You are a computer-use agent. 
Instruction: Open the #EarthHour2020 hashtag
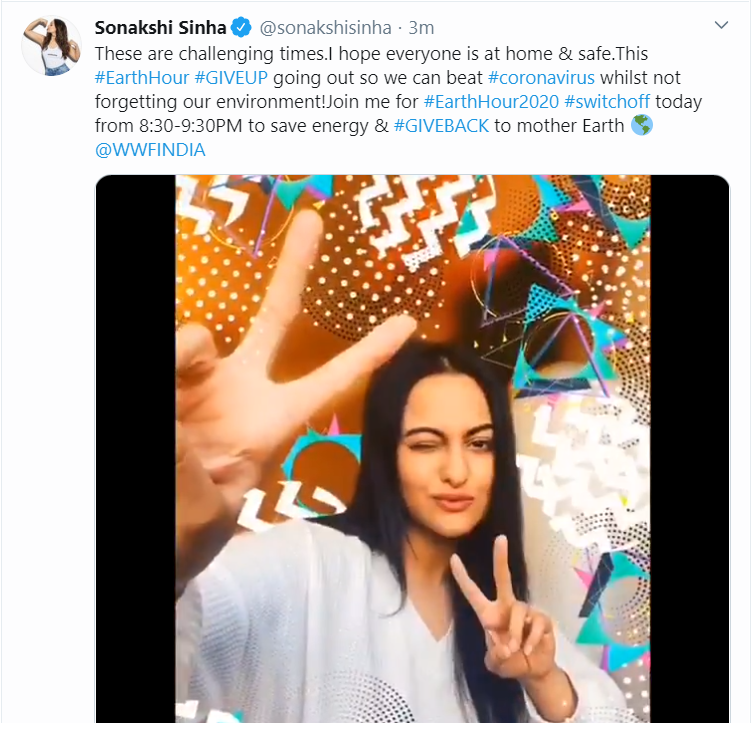click(490, 102)
